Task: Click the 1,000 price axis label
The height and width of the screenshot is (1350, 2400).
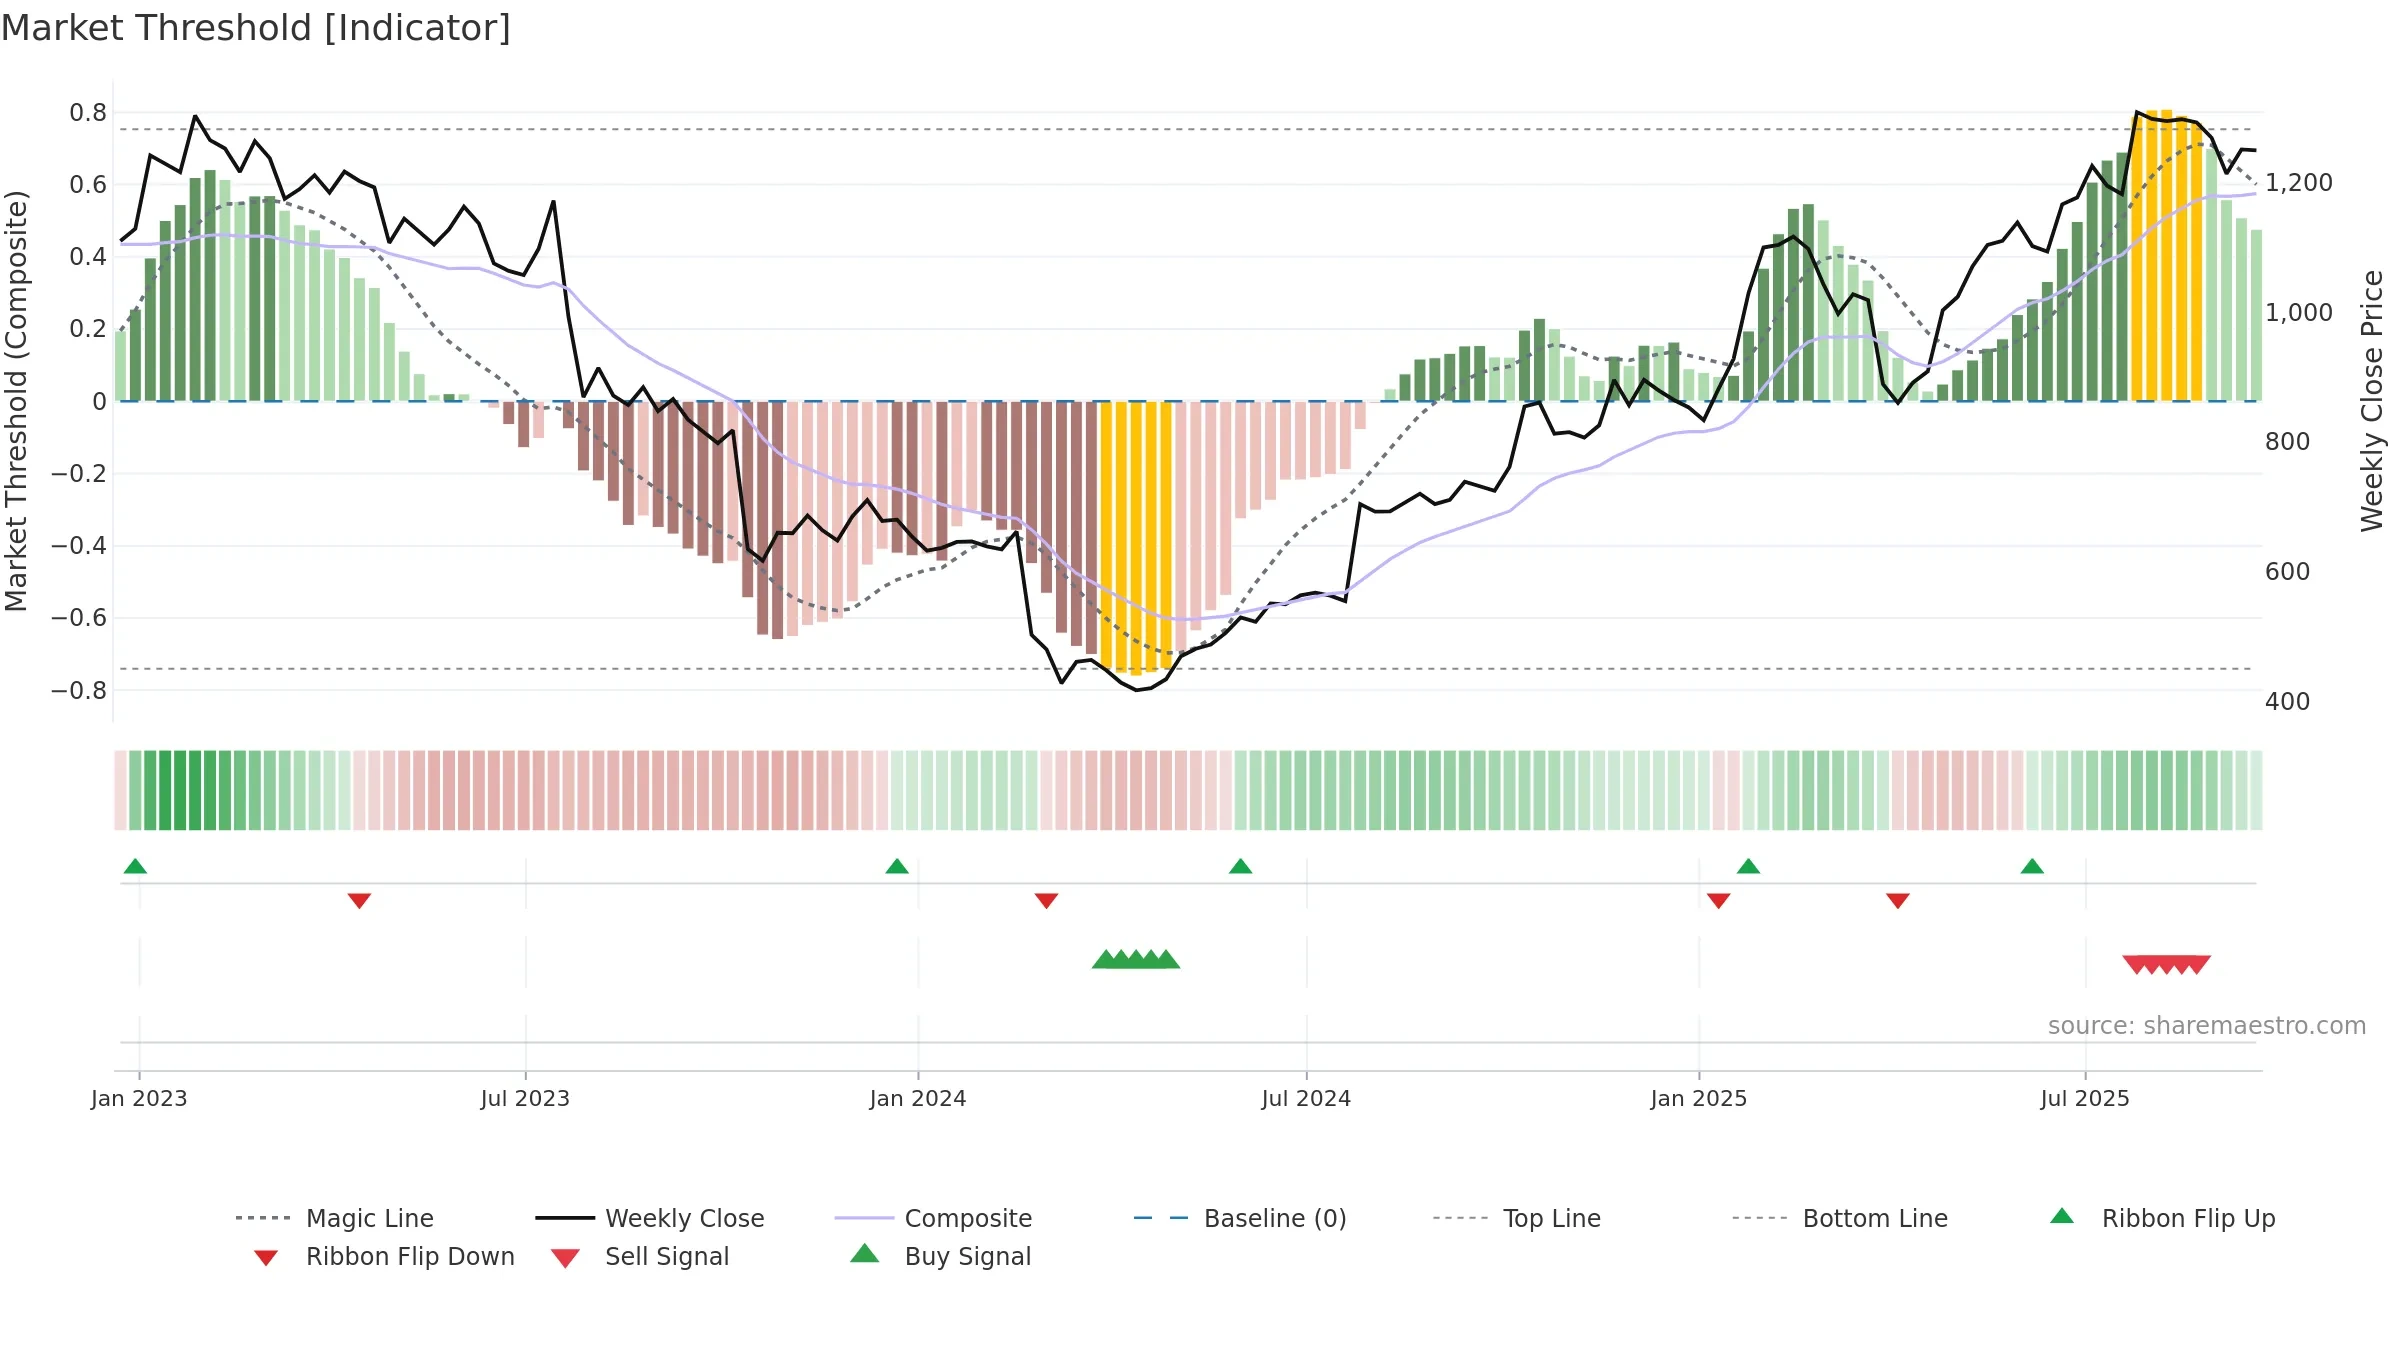Action: [x=2299, y=313]
